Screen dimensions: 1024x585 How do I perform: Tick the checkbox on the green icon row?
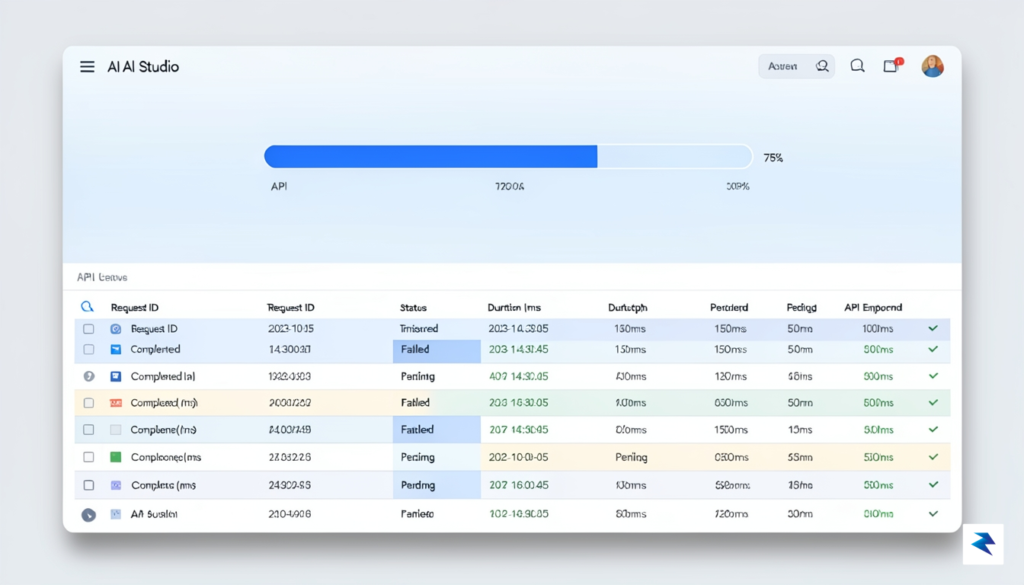coord(89,457)
